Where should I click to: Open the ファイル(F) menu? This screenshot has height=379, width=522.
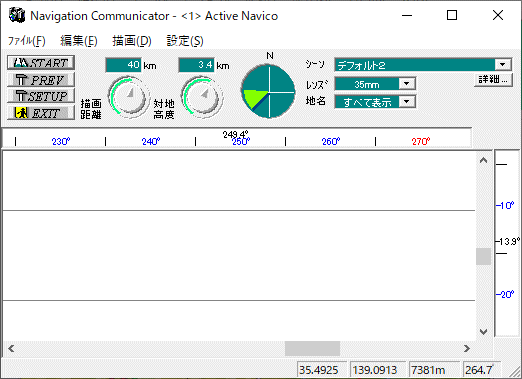[x=26, y=41]
